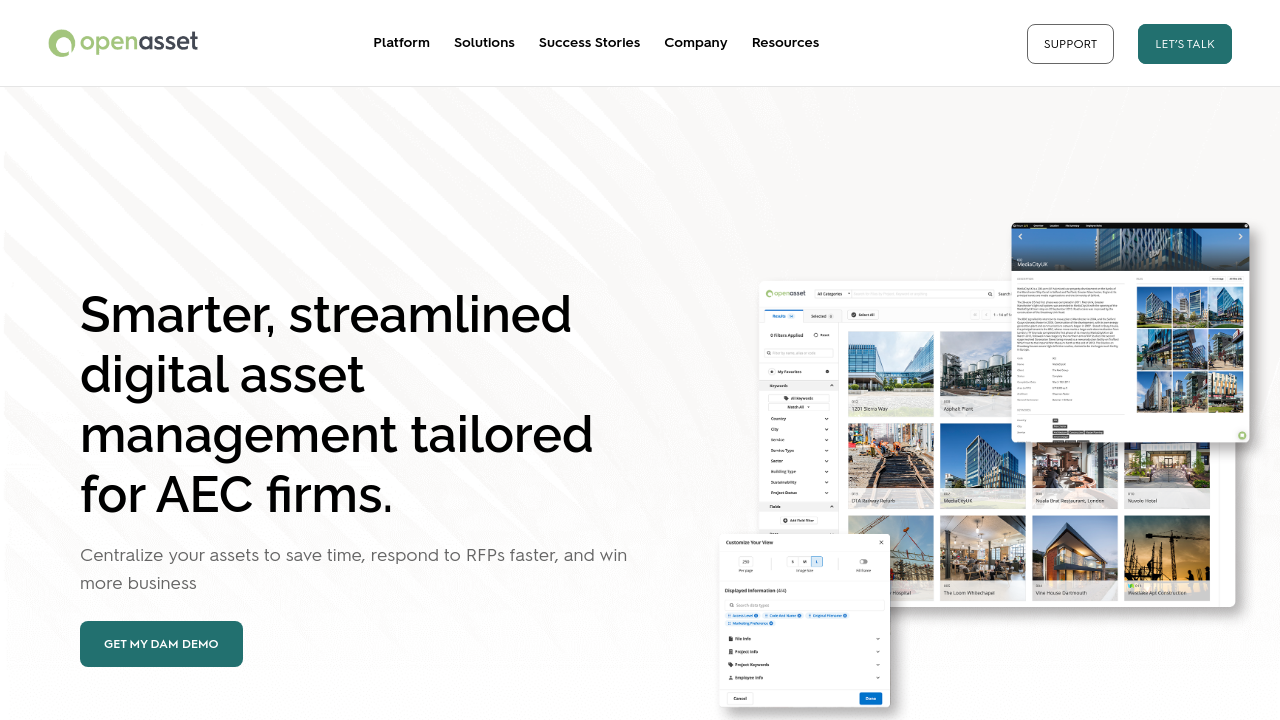Open the DTA Railway Rebuild thumbnail
The height and width of the screenshot is (720, 1280).
tap(891, 466)
